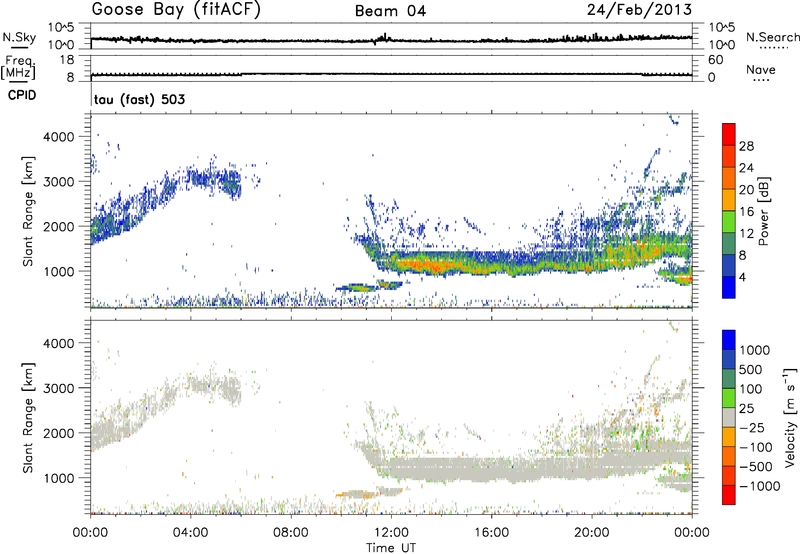
Task: Select the 'N.Sky' legend label
Action: pyautogui.click(x=19, y=37)
